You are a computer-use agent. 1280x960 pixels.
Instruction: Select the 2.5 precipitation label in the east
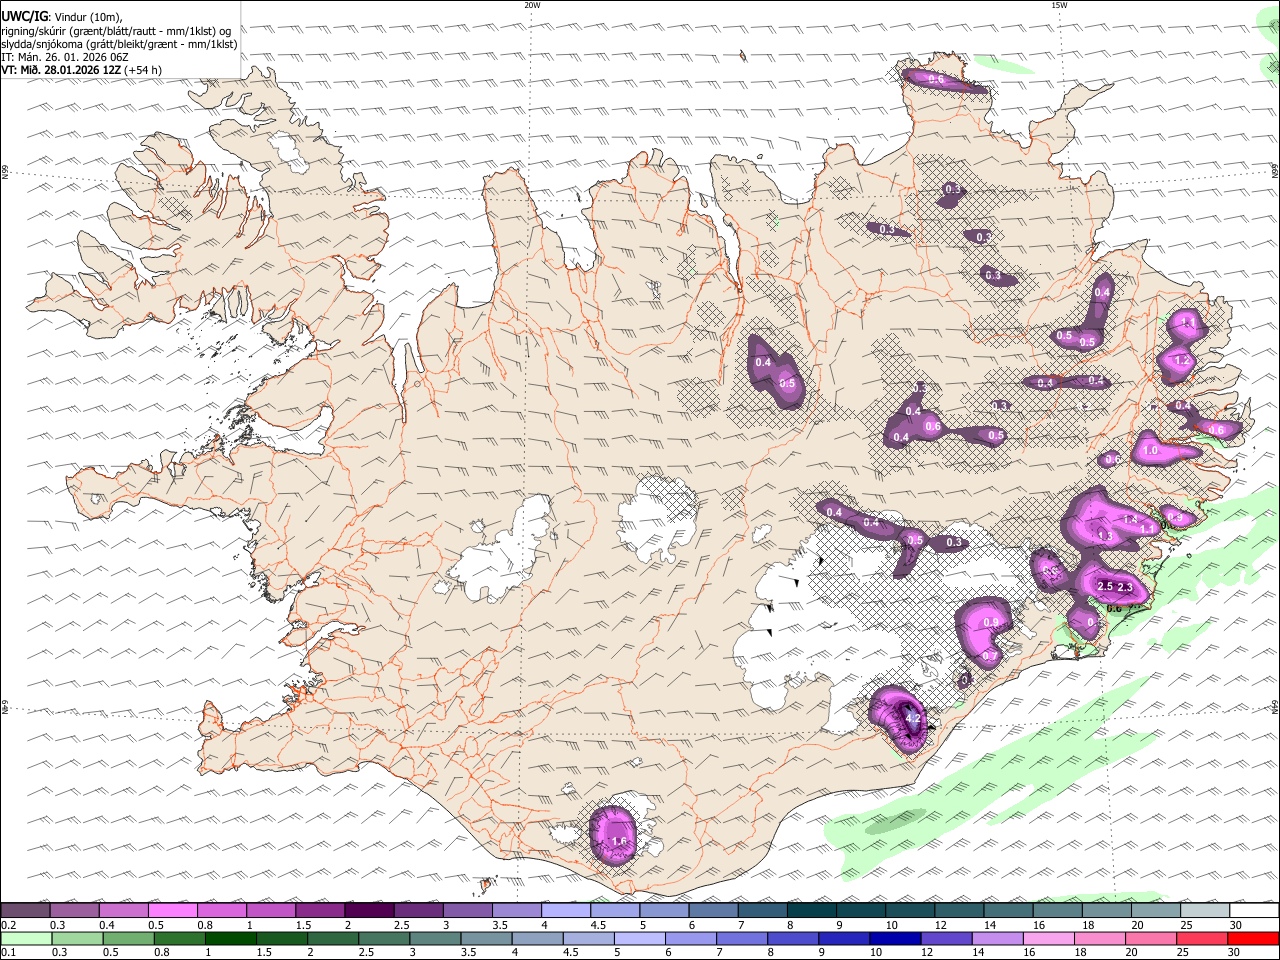coord(1106,586)
